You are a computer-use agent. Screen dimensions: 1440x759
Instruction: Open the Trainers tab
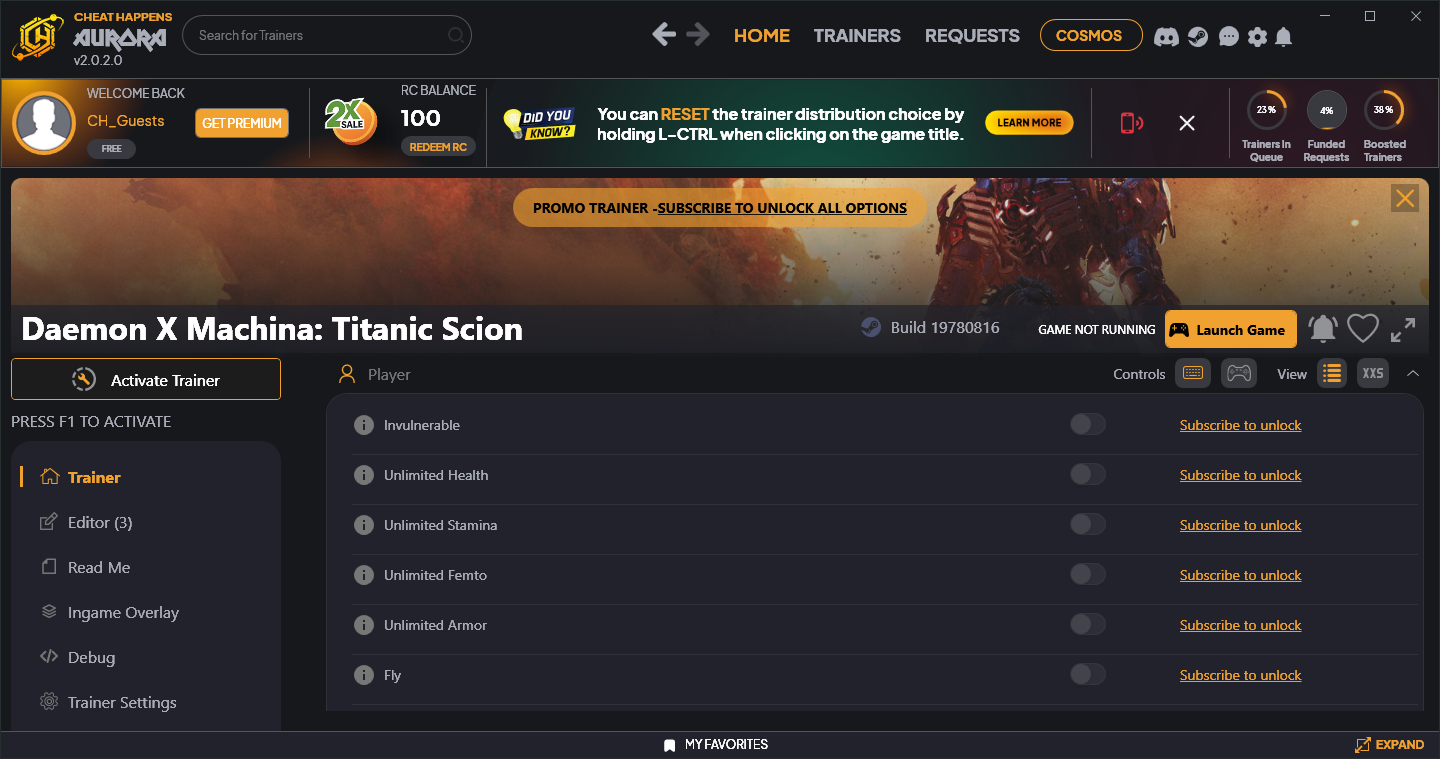pos(857,35)
